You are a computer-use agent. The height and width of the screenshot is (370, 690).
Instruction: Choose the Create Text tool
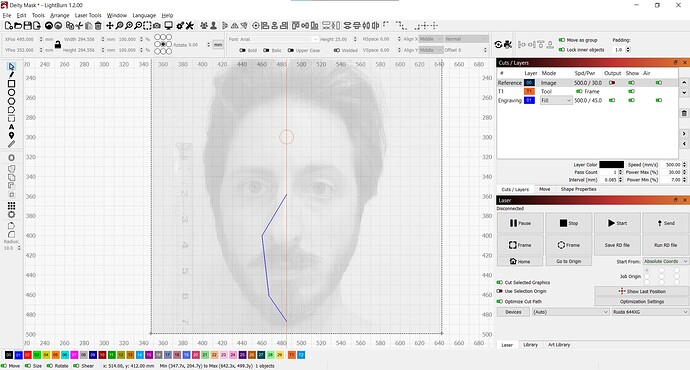11,127
